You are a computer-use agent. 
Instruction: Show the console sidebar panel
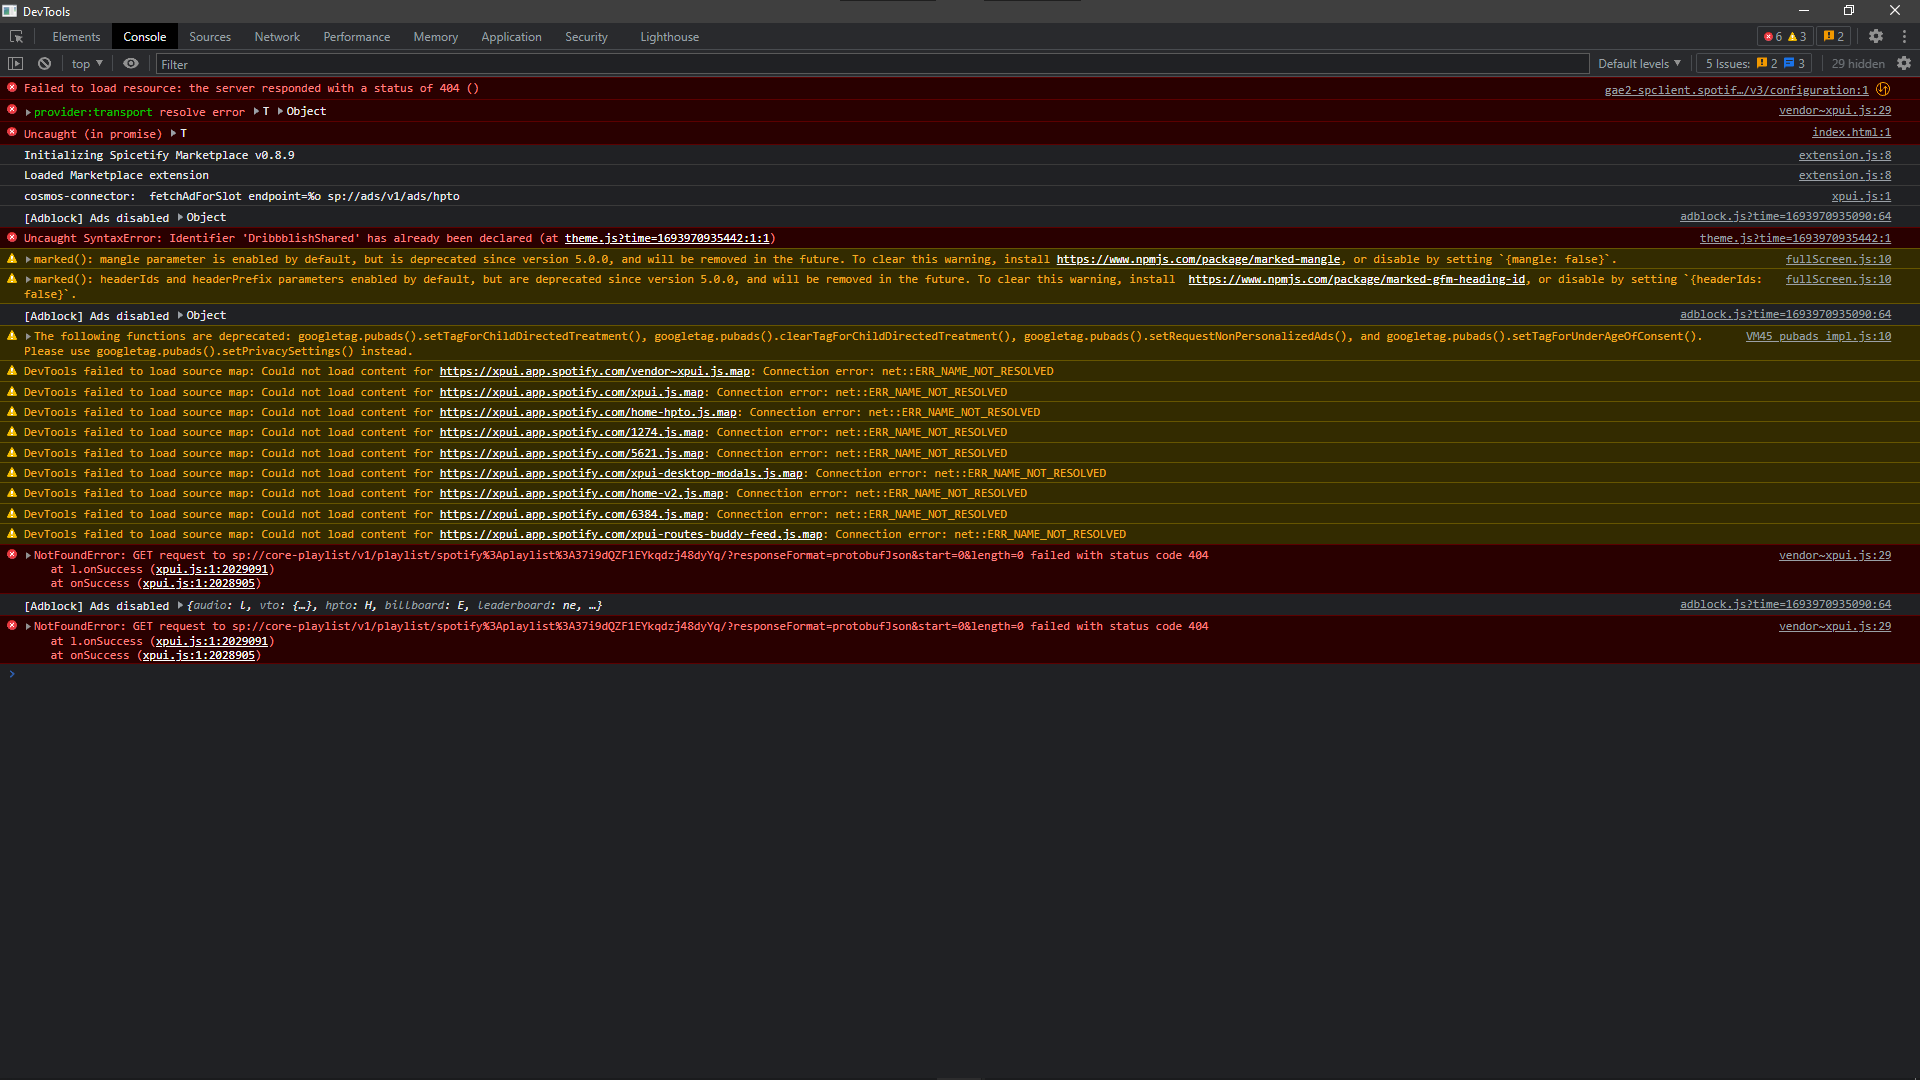[x=16, y=64]
